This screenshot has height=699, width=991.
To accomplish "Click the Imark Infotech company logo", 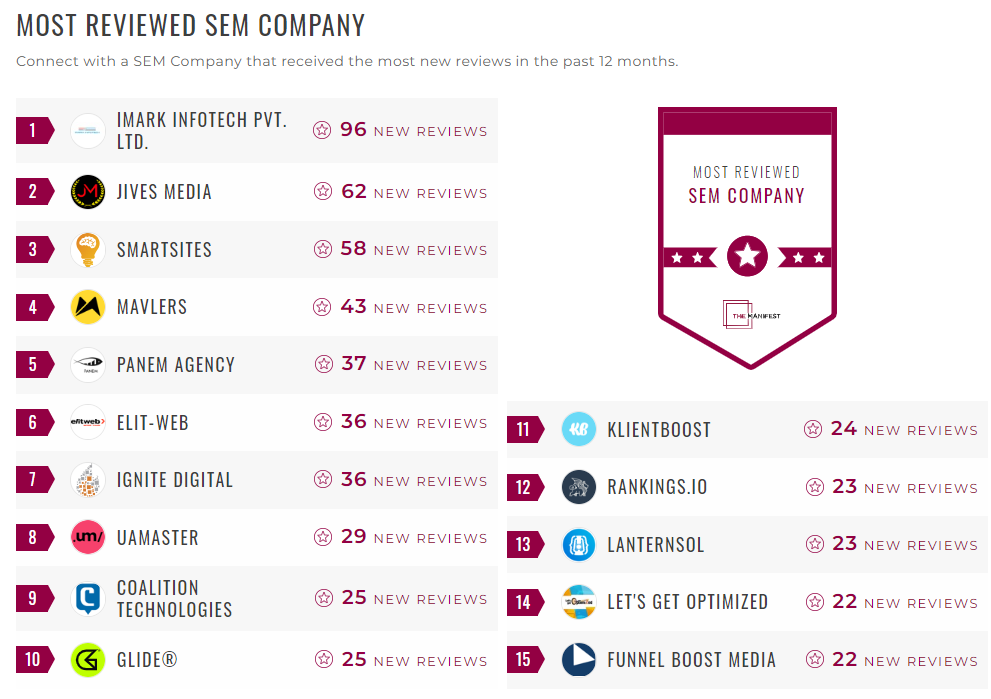I will (x=88, y=131).
